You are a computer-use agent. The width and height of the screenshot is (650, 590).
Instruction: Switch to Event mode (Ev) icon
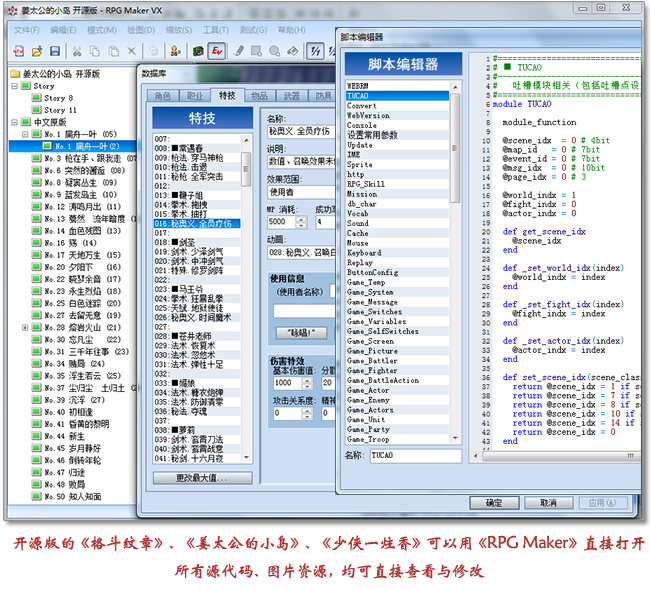217,51
